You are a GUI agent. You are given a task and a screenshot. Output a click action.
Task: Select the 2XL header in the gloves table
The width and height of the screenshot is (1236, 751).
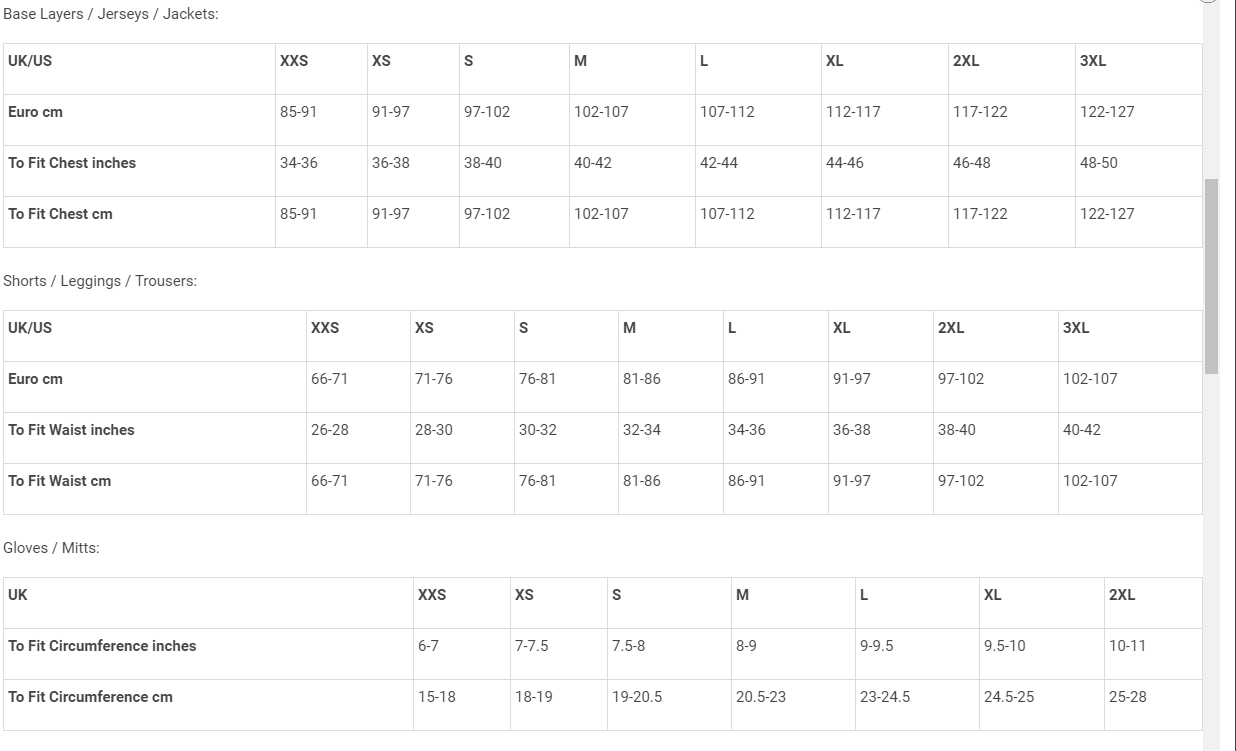(x=1122, y=595)
